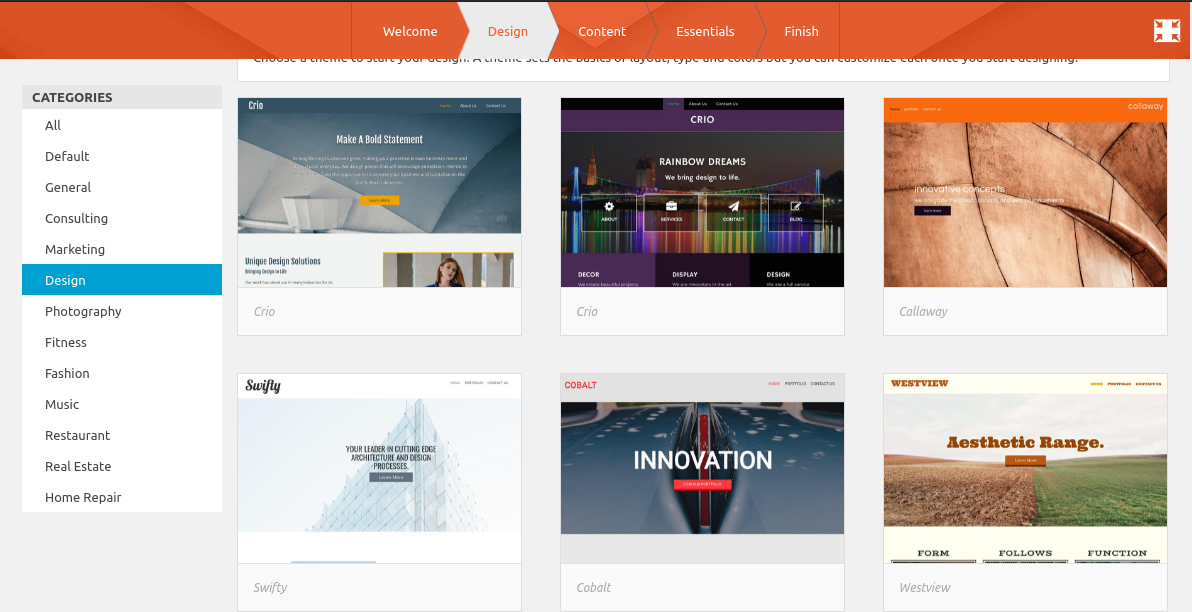1192x612 pixels.
Task: Select the Consulting category
Action: [x=122, y=218]
